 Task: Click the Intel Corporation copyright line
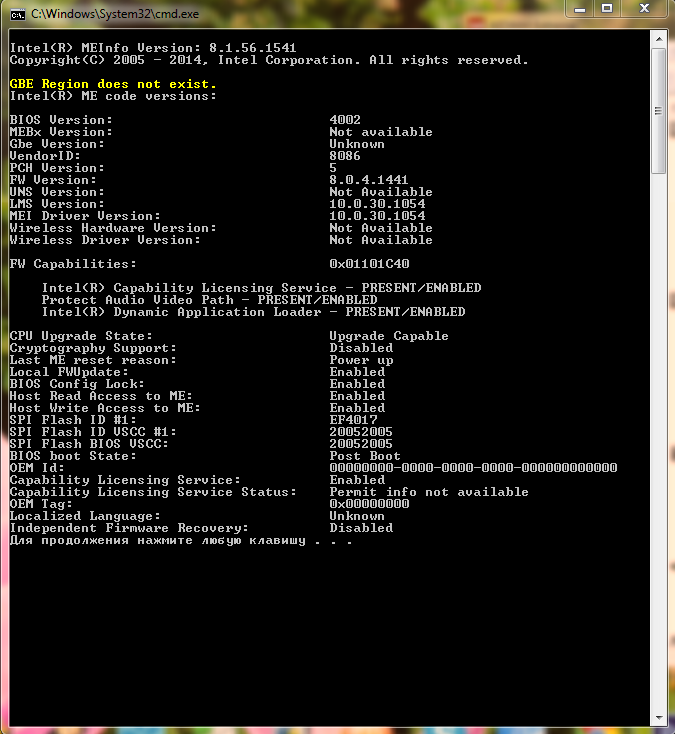pyautogui.click(x=269, y=60)
